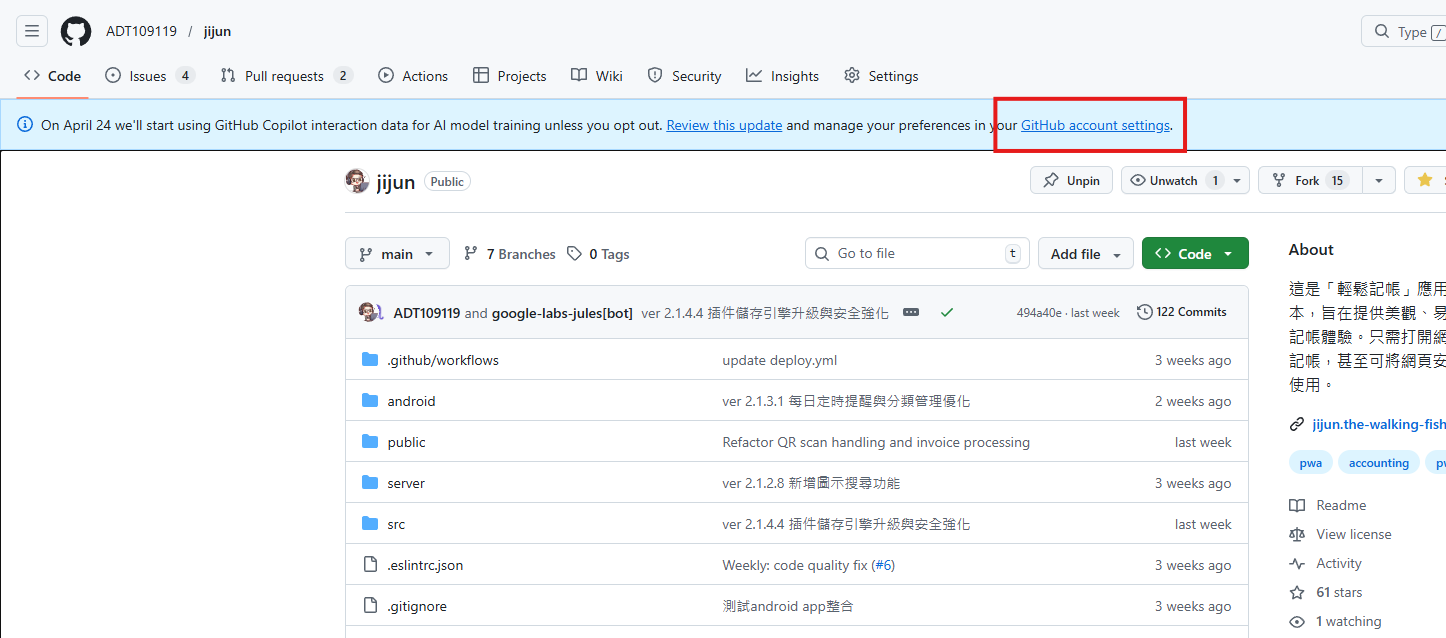This screenshot has width=1446, height=638.
Task: Expand the Unwatch dropdown arrow
Action: (x=1238, y=181)
